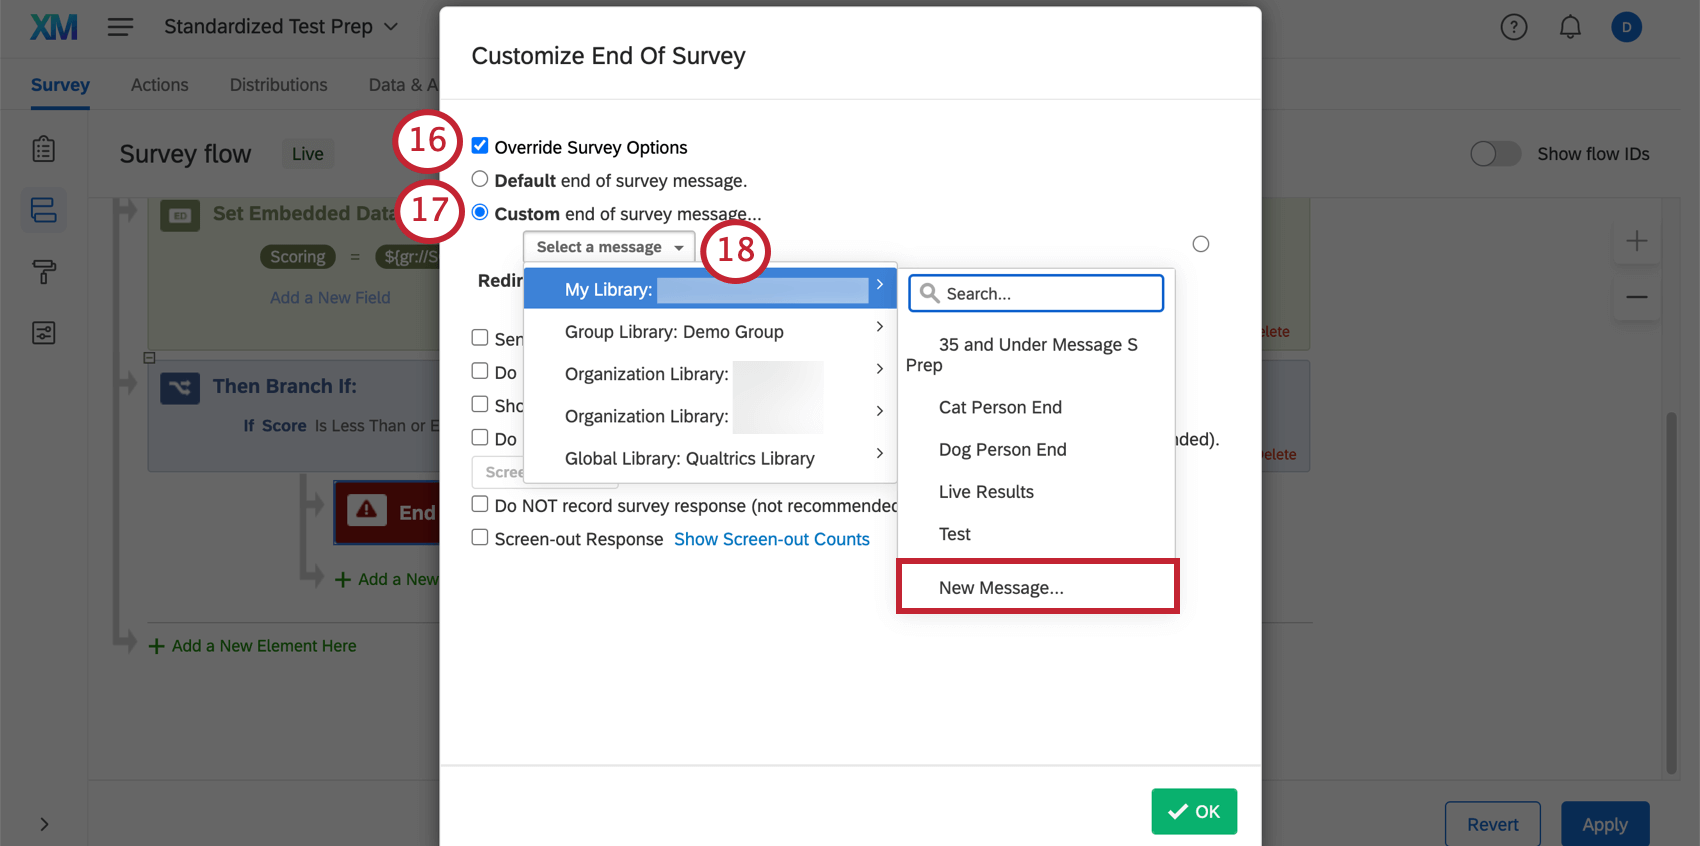Image resolution: width=1700 pixels, height=846 pixels.
Task: Open the Standardized Test Prep project dropdown
Action: pos(280,26)
